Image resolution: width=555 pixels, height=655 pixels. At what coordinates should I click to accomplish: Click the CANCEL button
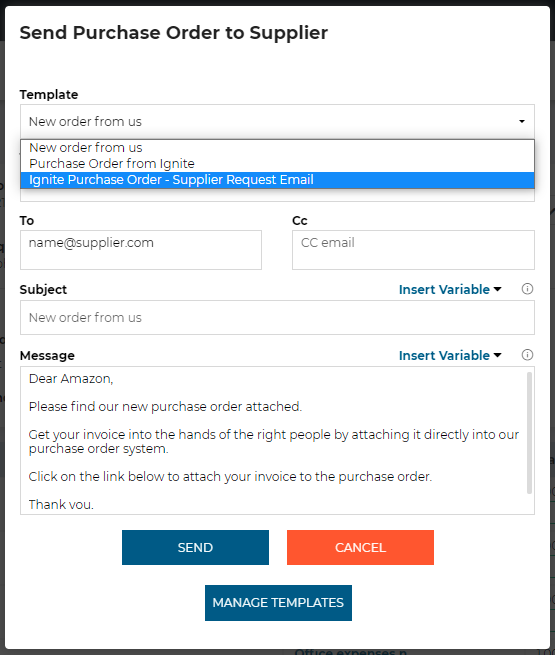[360, 548]
